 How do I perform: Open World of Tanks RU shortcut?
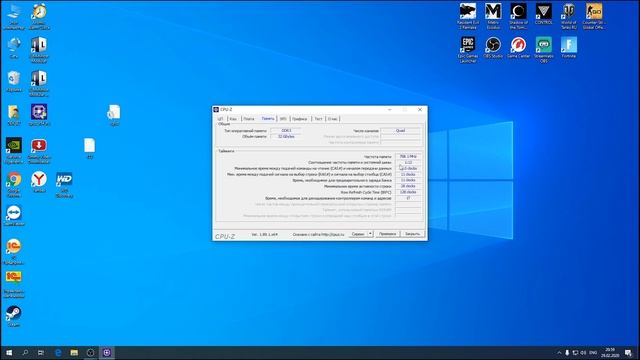[x=569, y=16]
